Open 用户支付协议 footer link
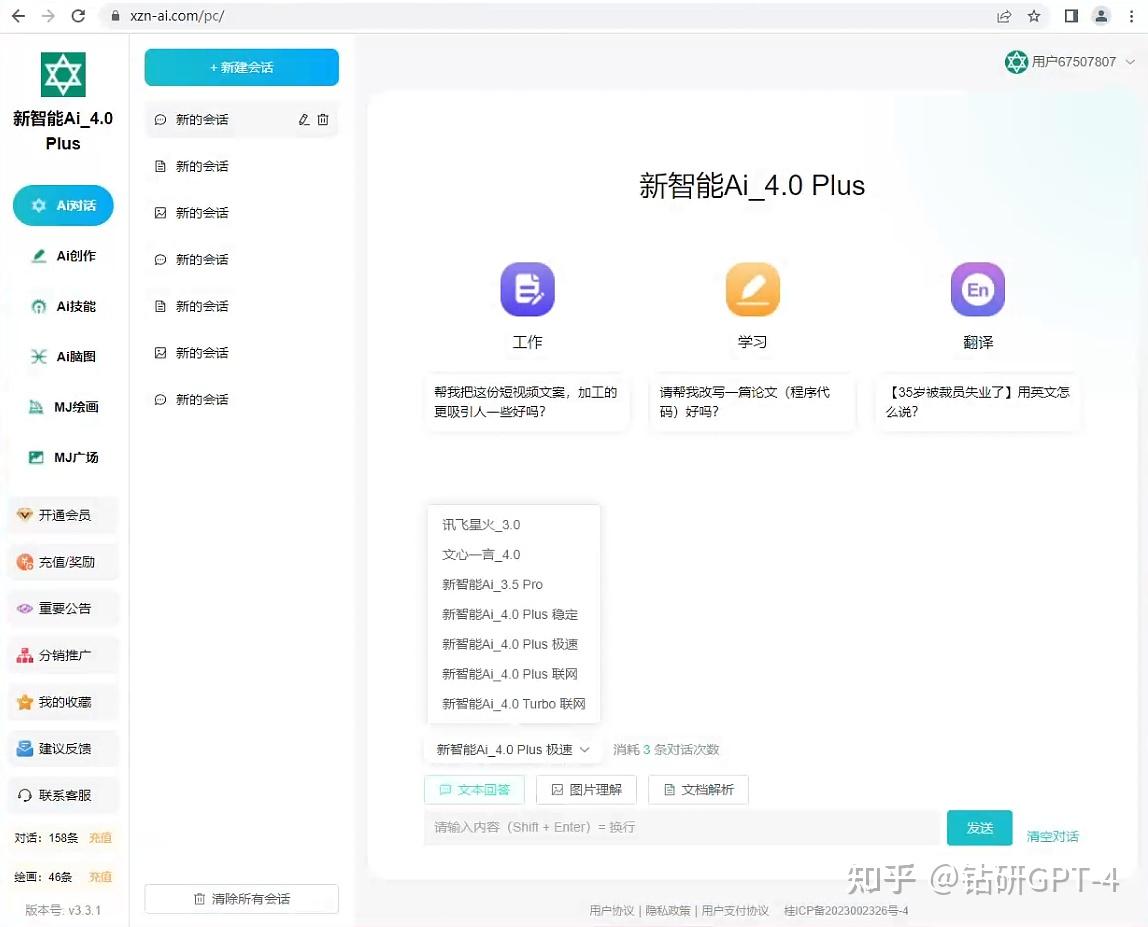The width and height of the screenshot is (1148, 927). tap(735, 911)
